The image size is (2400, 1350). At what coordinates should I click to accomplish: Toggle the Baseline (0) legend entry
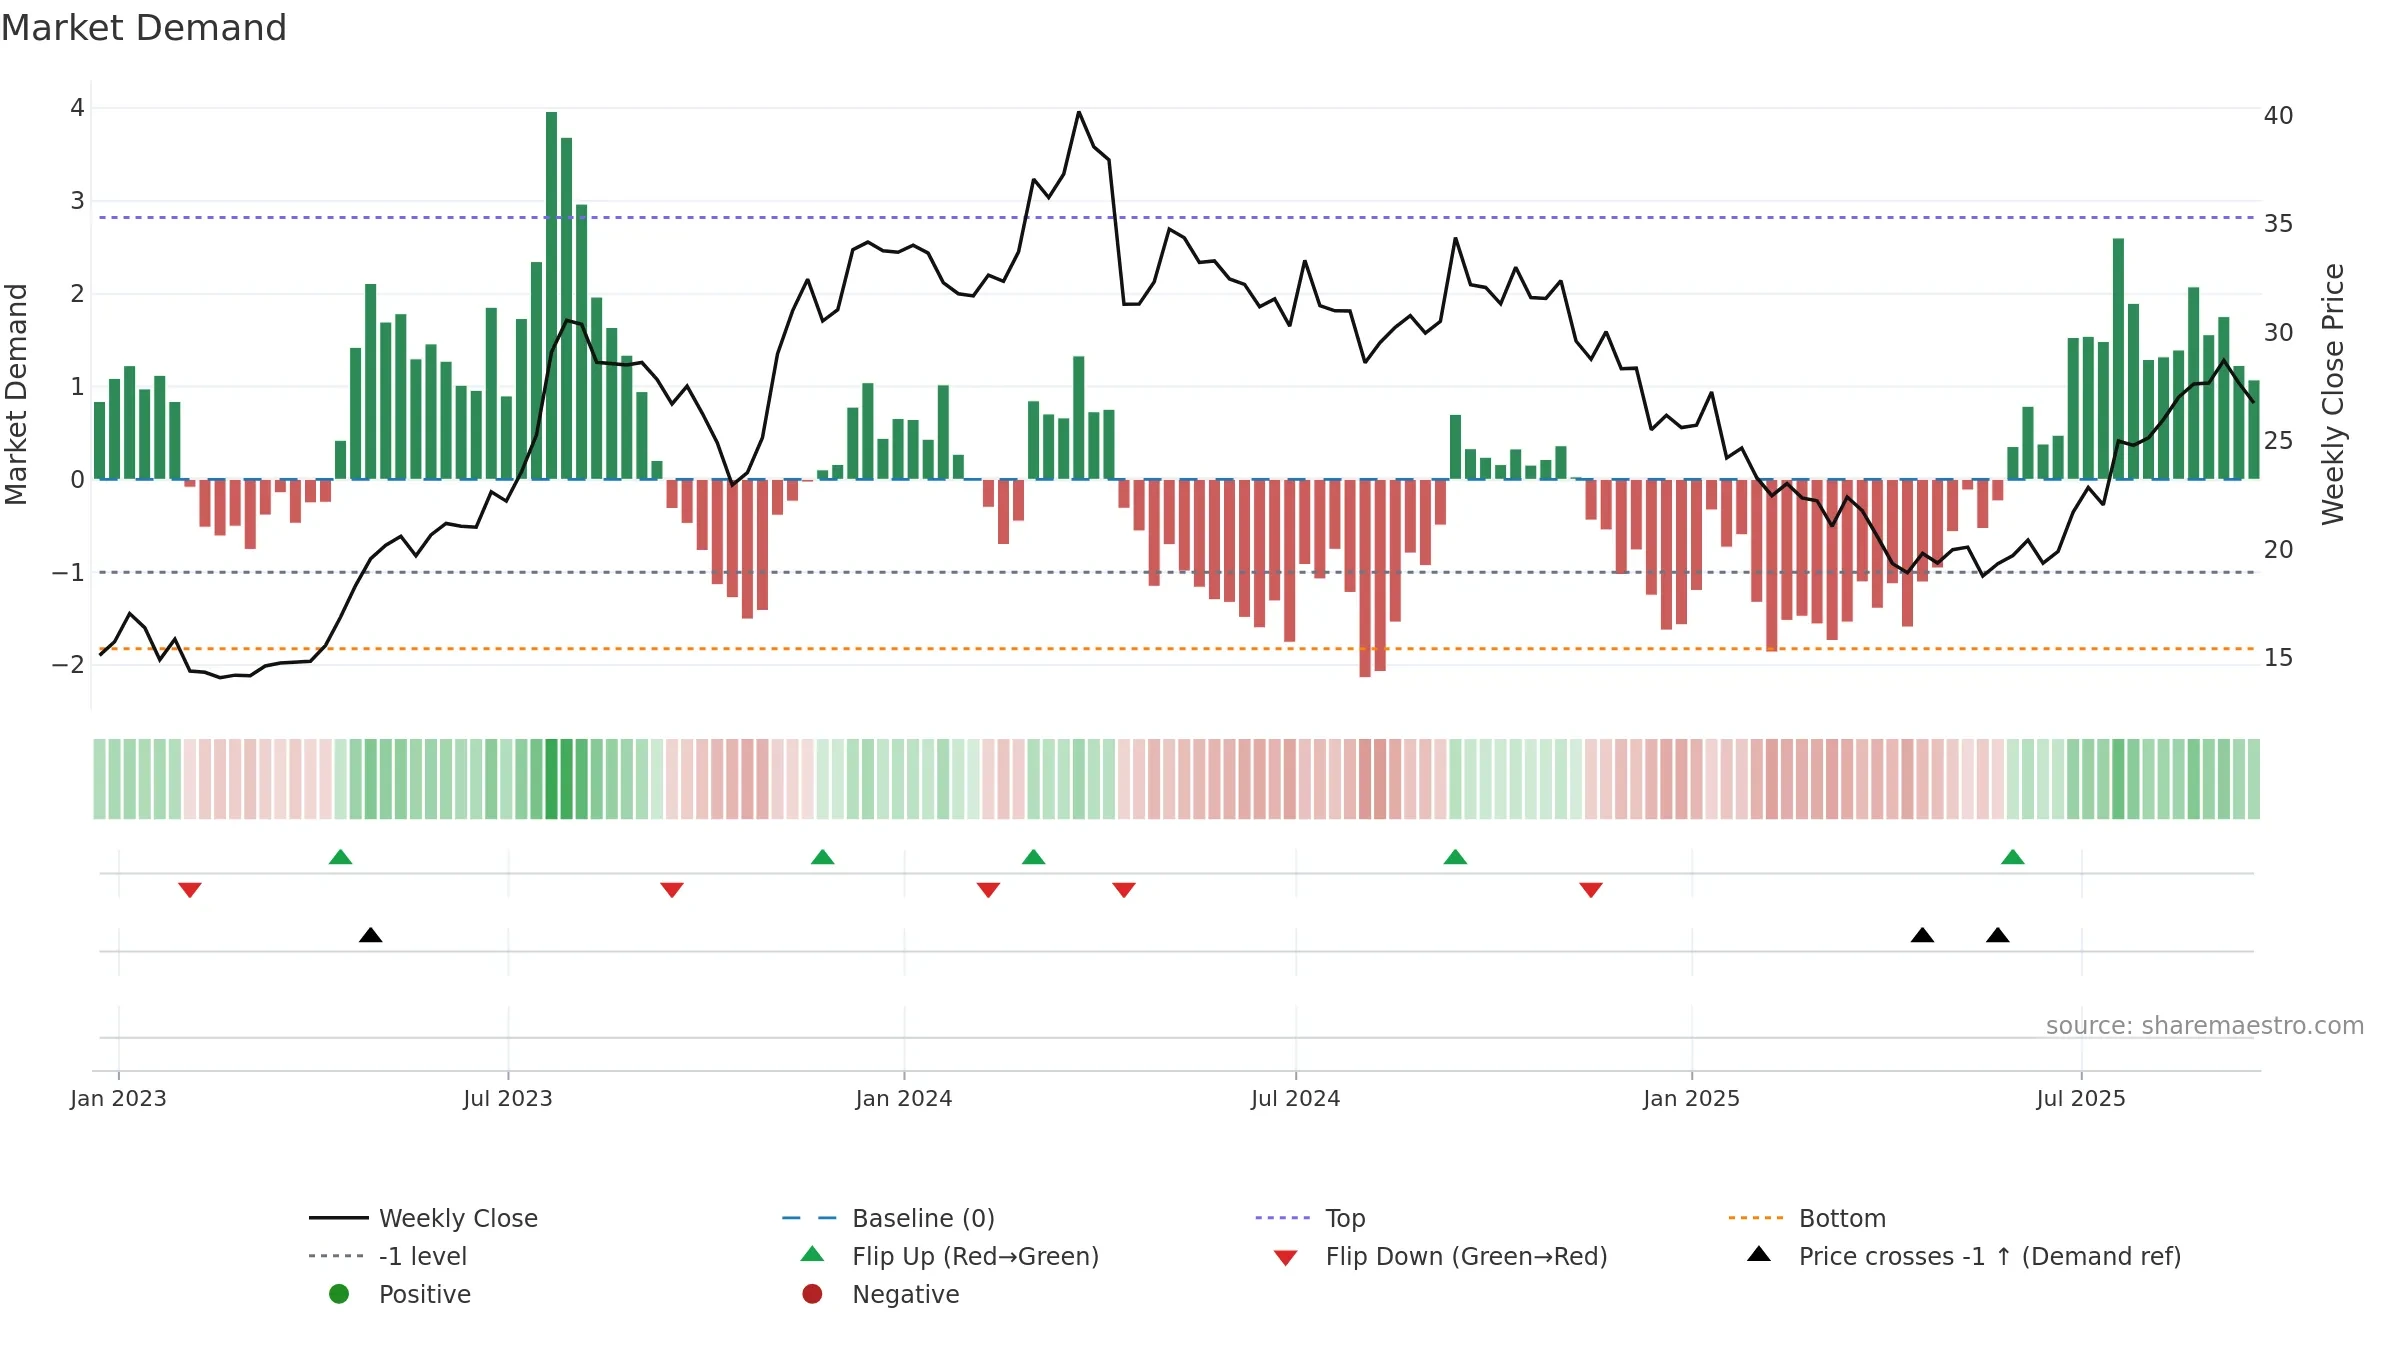(888, 1218)
